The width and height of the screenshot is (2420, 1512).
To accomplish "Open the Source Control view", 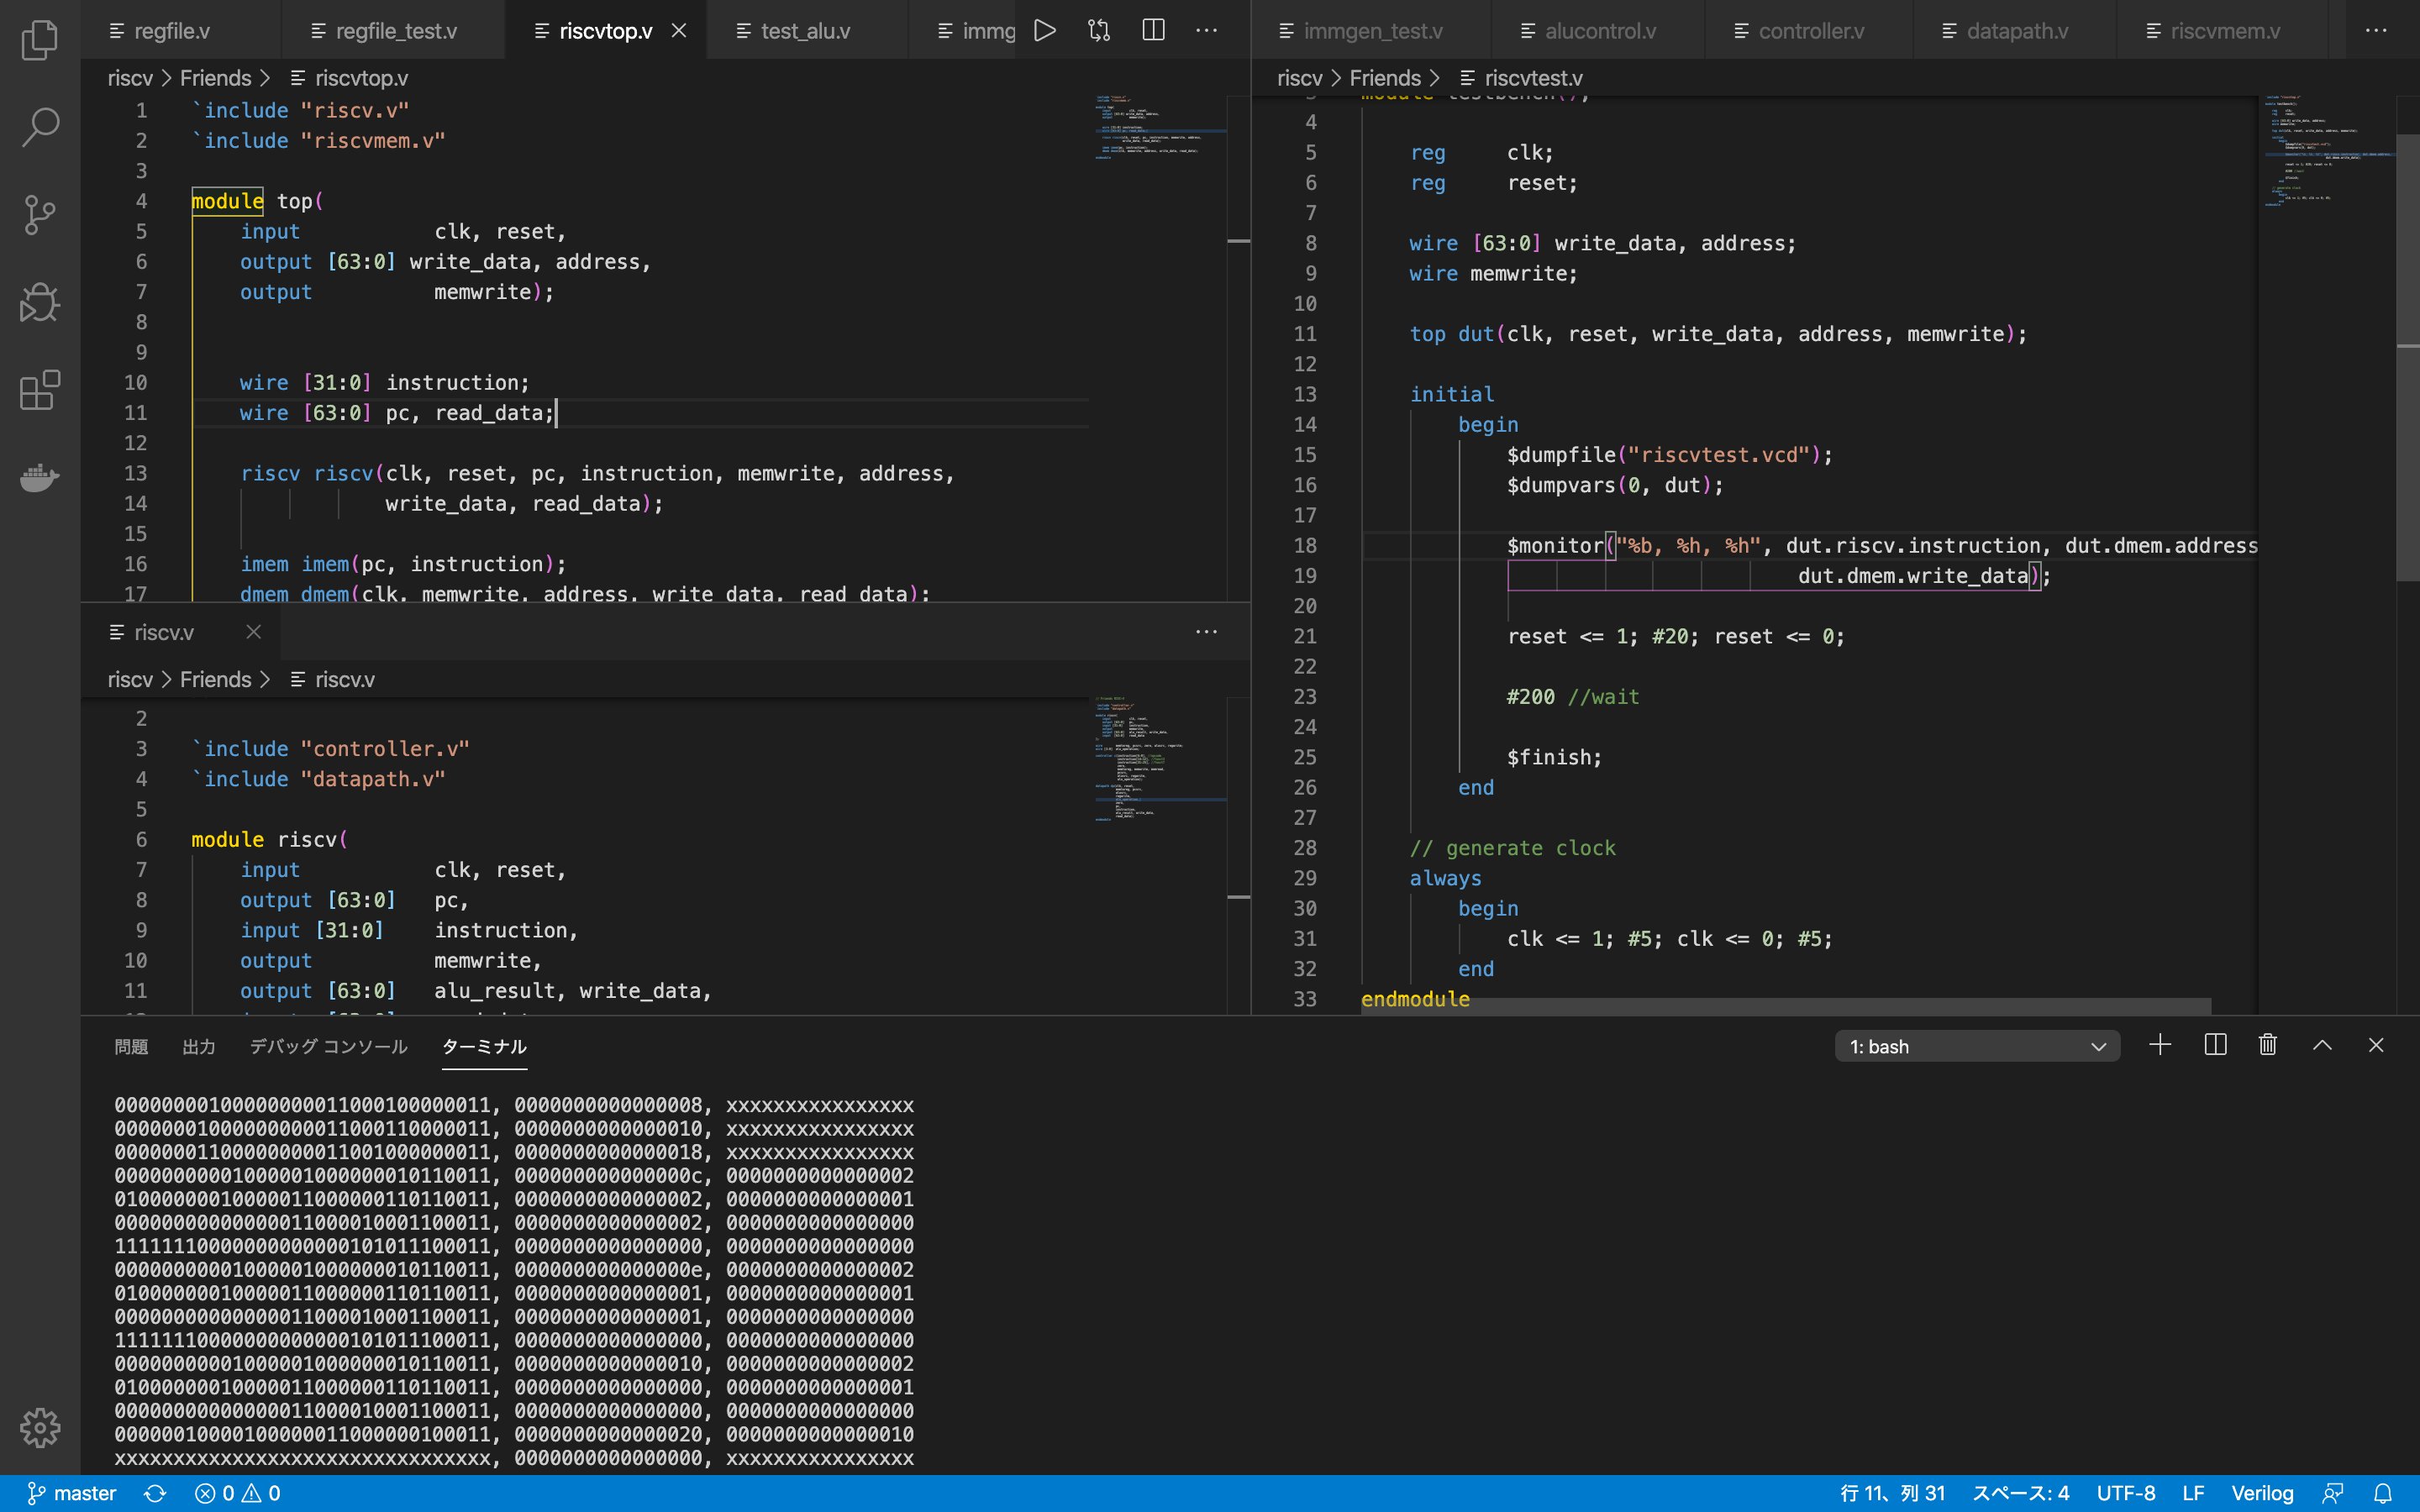I will click(x=40, y=214).
